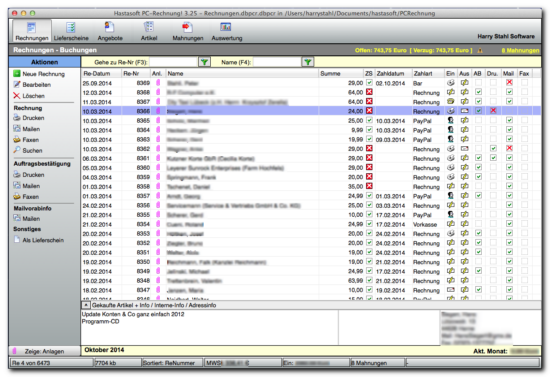Viewport: 550px width, 377px height.
Task: Toggle Mail checkbox for invoice 8367
Action: (x=509, y=101)
